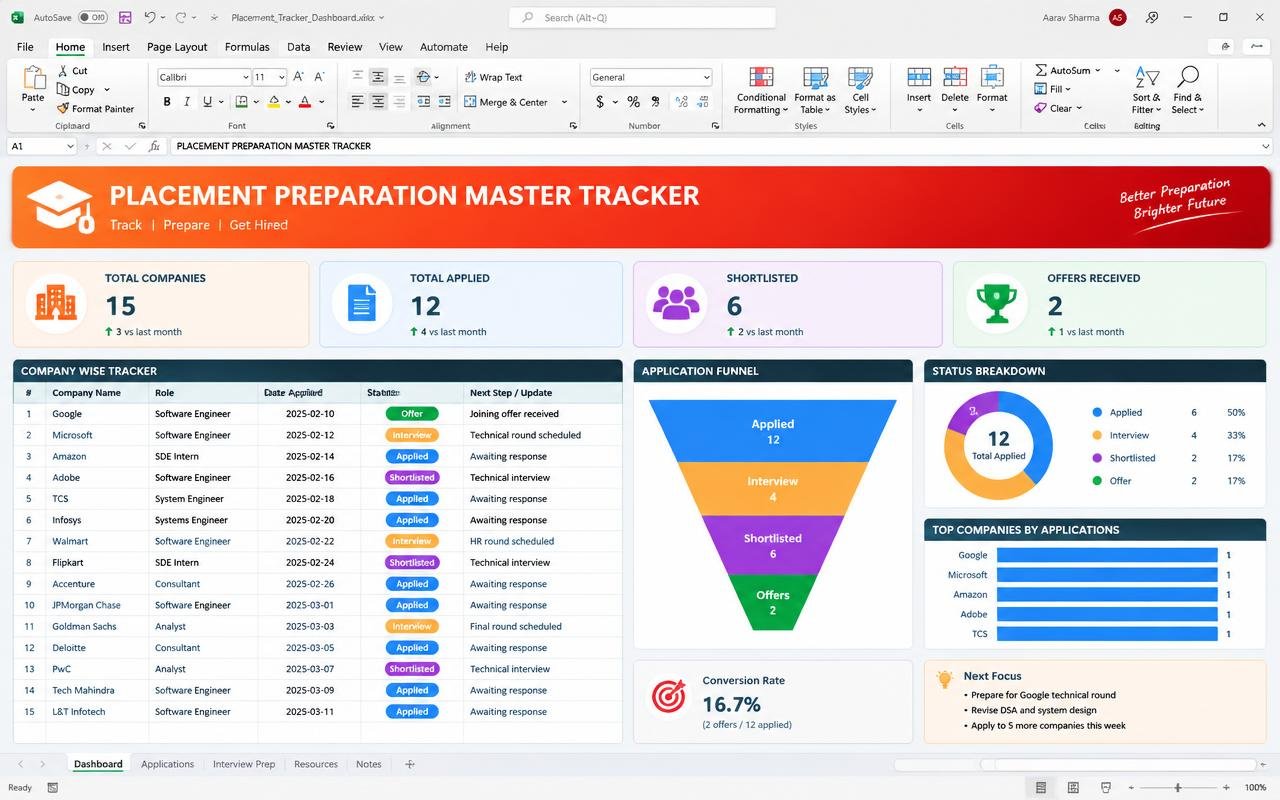
Task: Click the Percent Style icon
Action: click(633, 102)
